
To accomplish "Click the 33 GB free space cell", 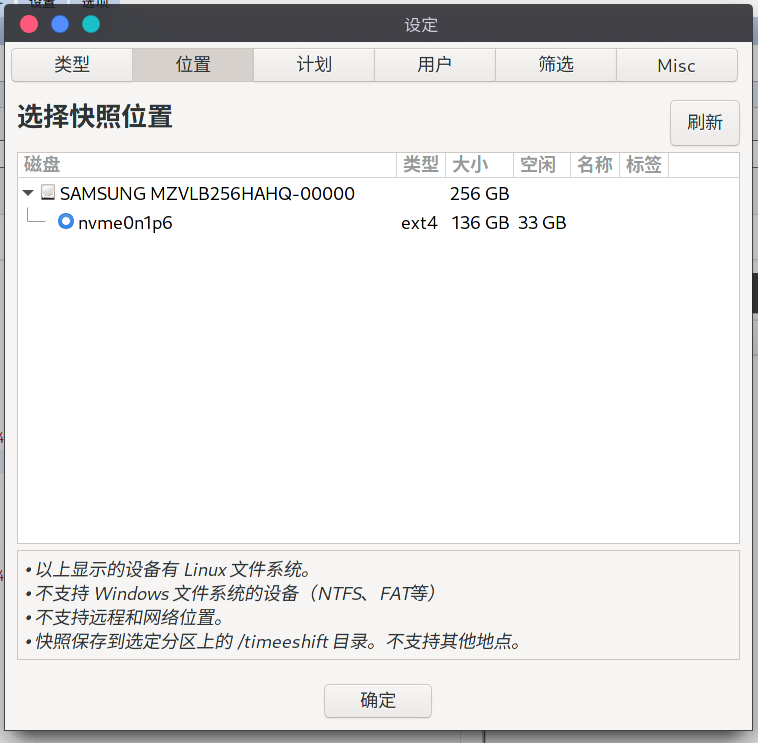I will click(542, 223).
